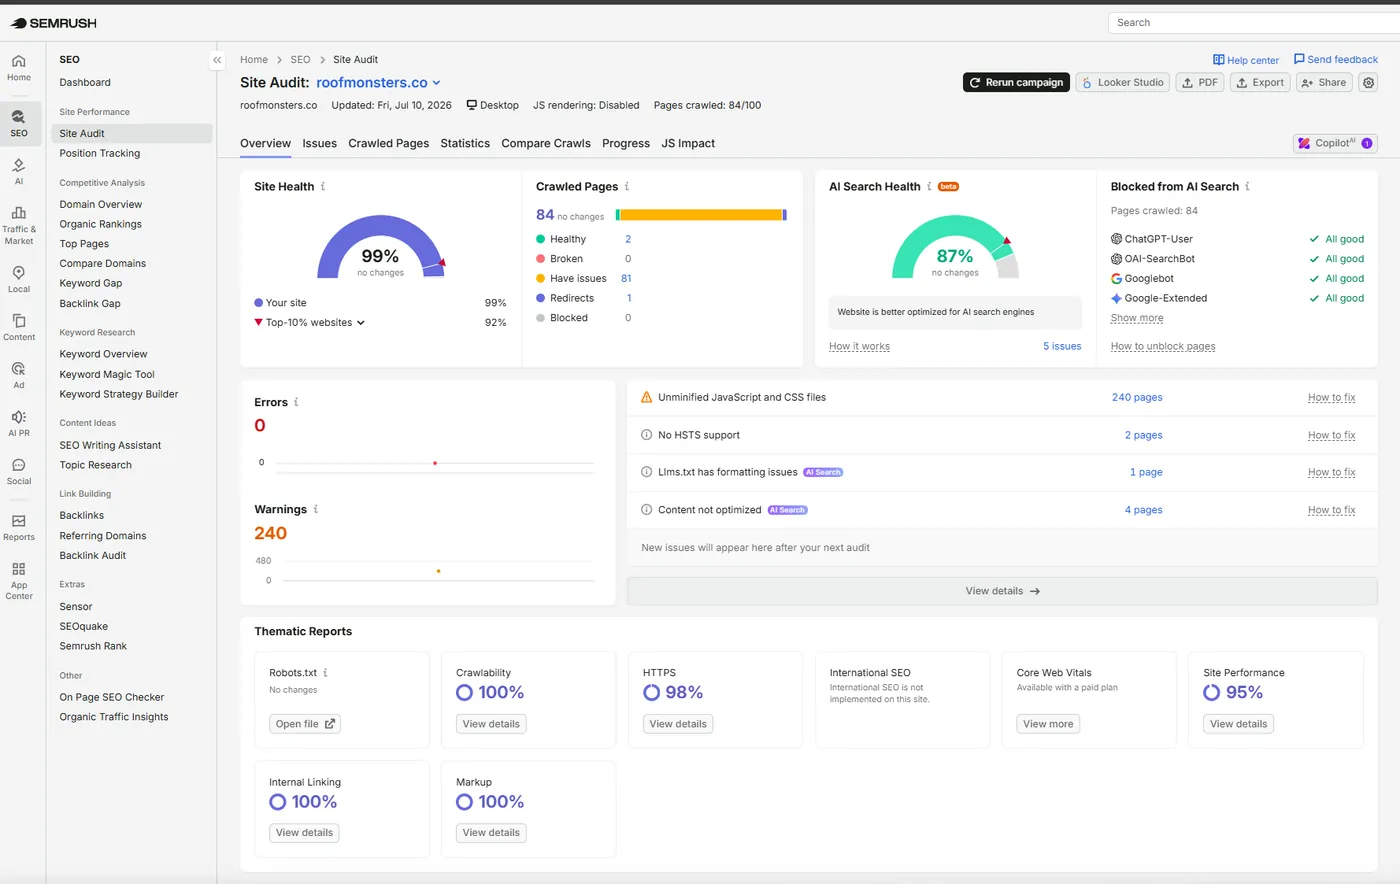
Task: Click the AI Search Health 87% gauge
Action: 955,247
